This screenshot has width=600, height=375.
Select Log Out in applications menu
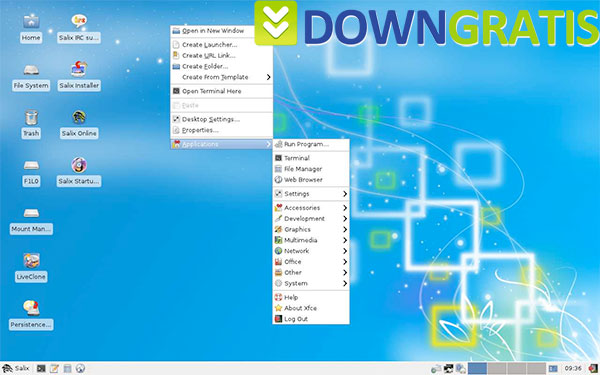coord(311,319)
